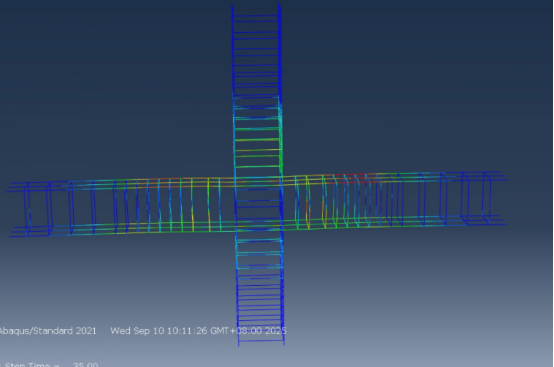Click the cyan column ties below the joint
Image resolution: width=554 pixels, height=367 pixels.
point(260,254)
